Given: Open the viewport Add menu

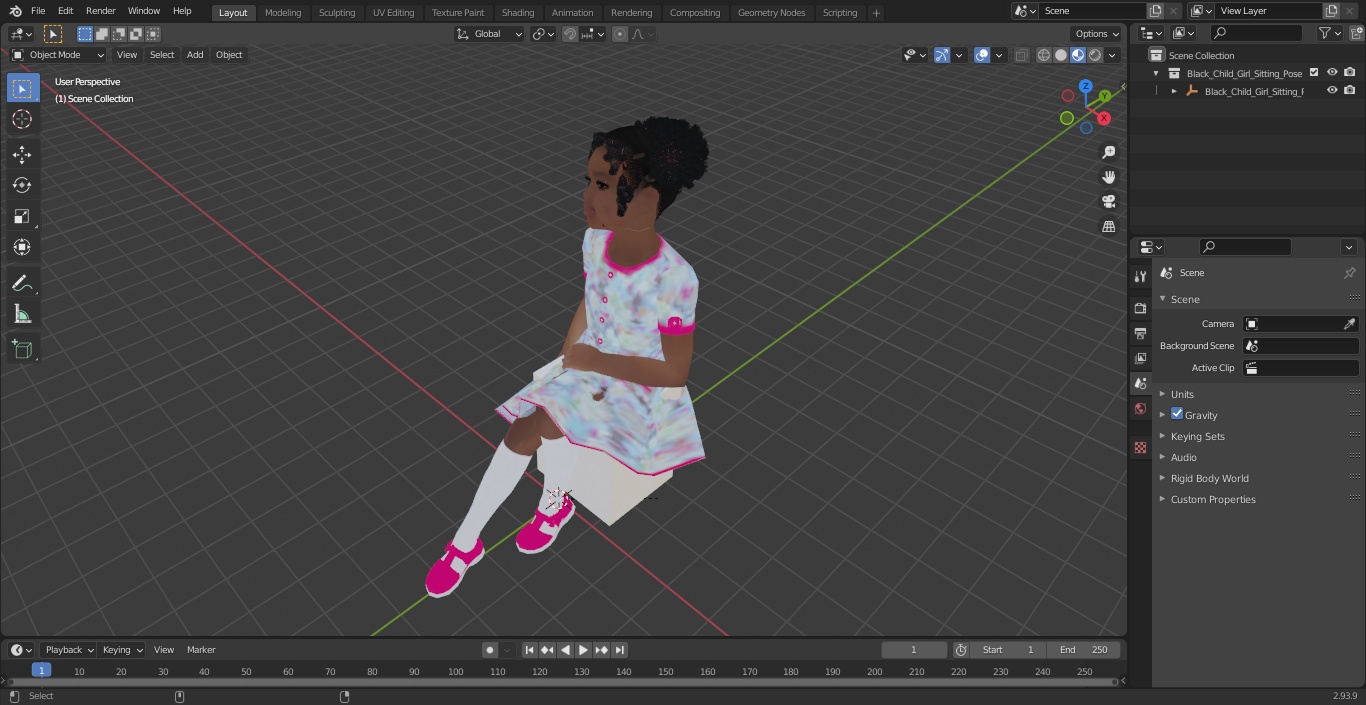Looking at the screenshot, I should [x=195, y=55].
